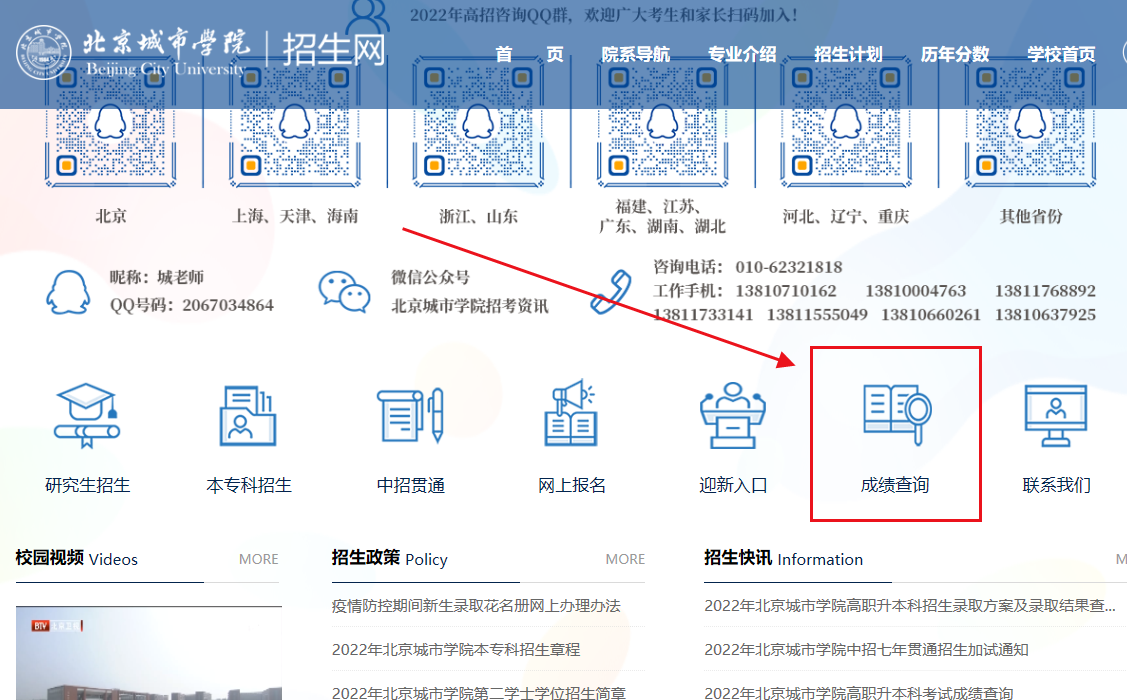
Task: Click MORE next to 校园视频 Videos
Action: [x=258, y=559]
